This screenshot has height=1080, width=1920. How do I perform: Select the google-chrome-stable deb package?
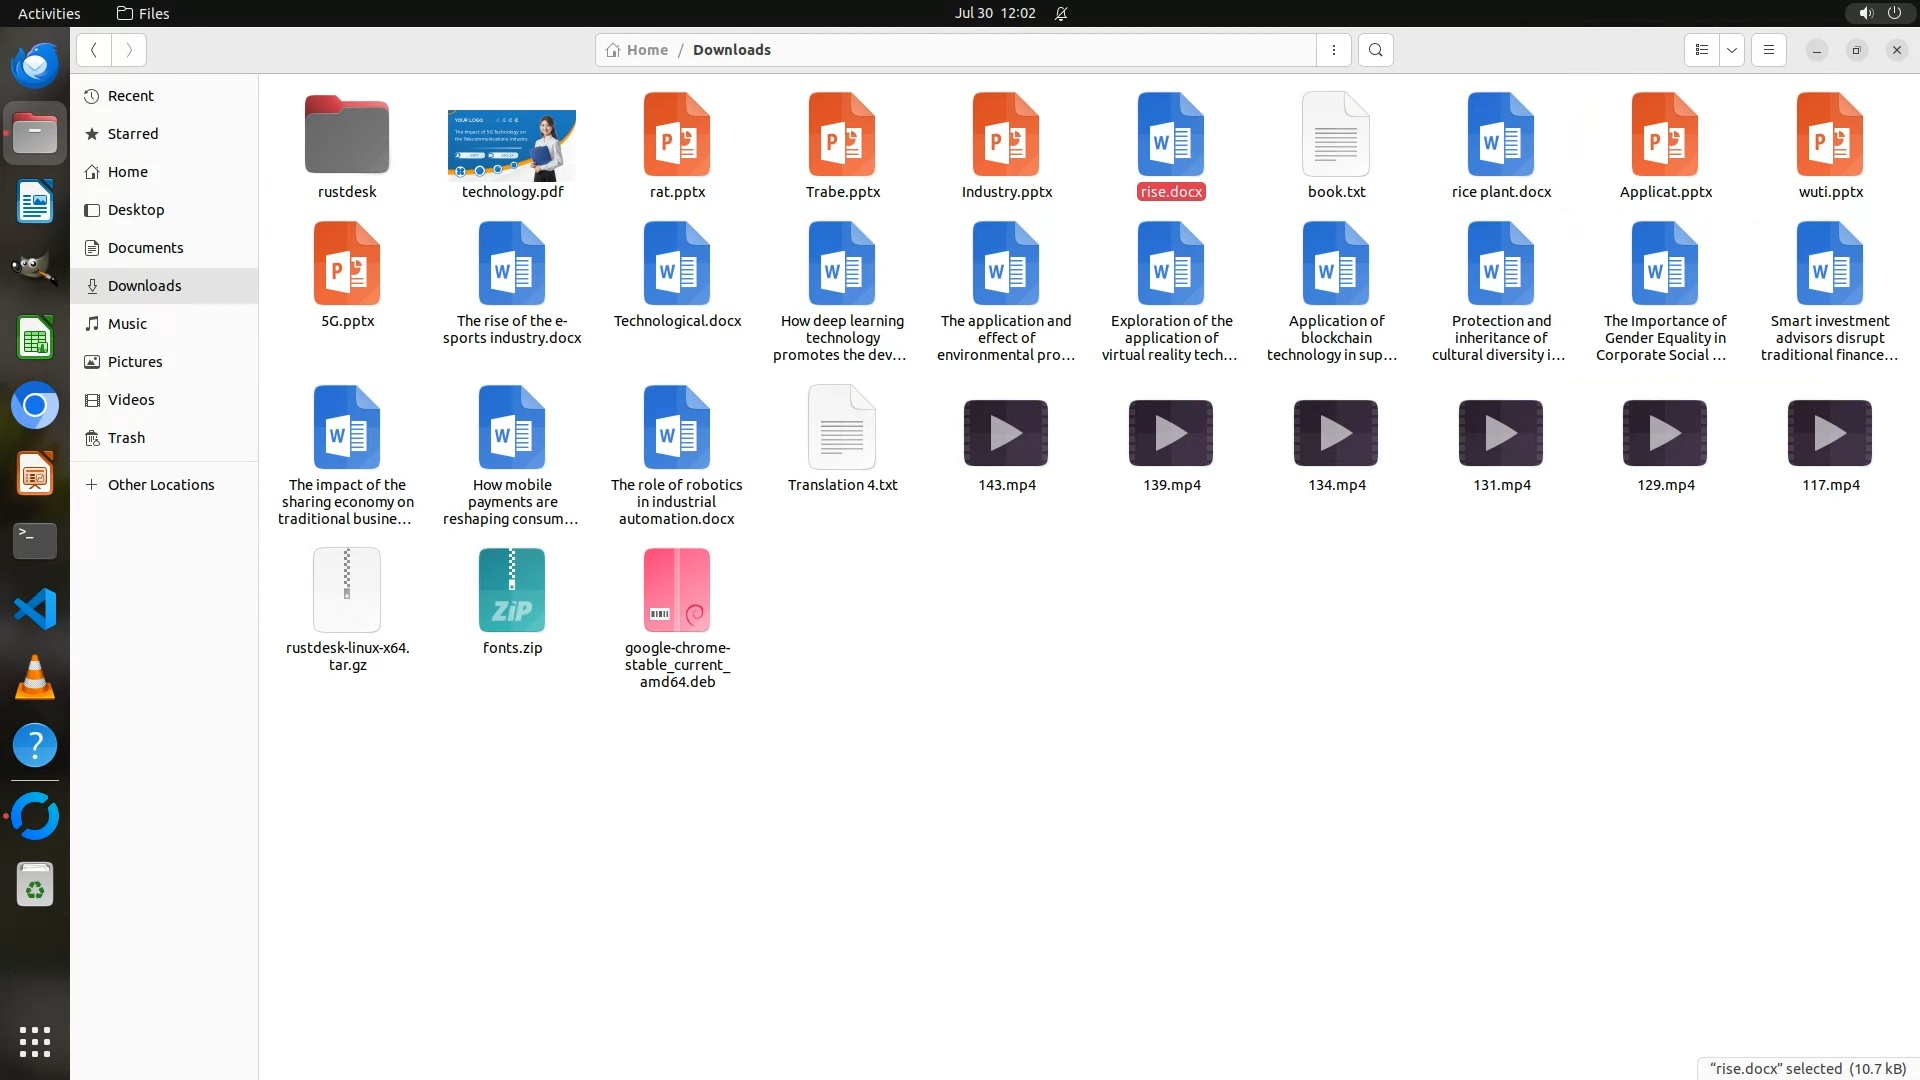point(677,590)
